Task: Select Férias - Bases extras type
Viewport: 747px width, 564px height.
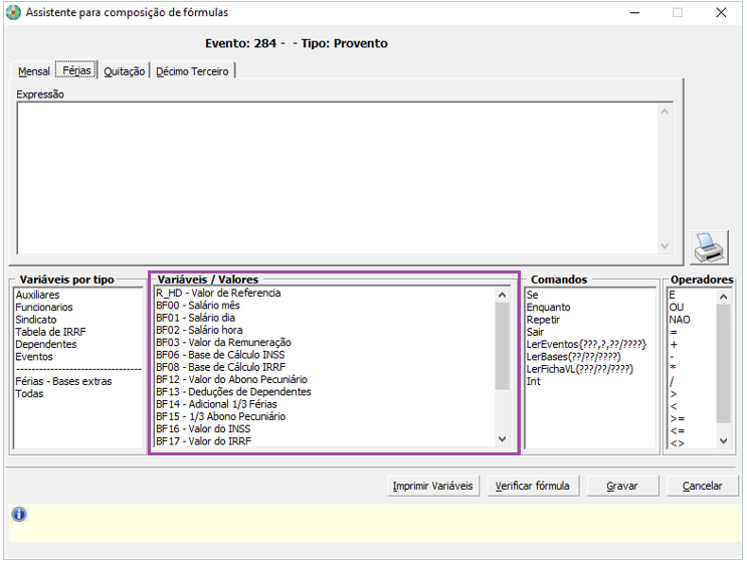Action: [x=63, y=382]
